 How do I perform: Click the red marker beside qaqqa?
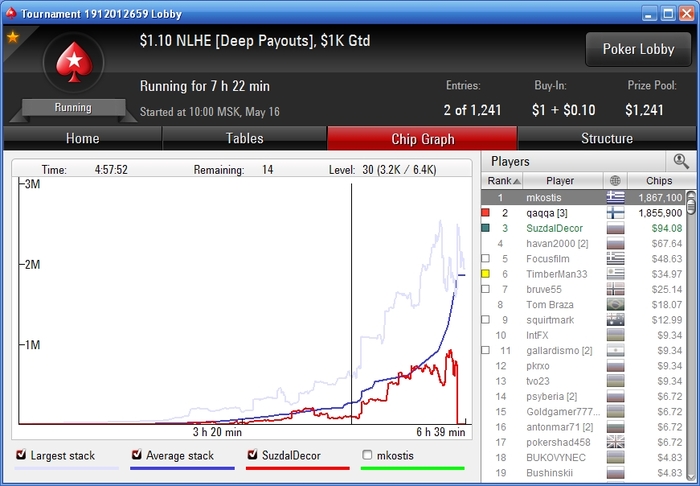point(486,213)
